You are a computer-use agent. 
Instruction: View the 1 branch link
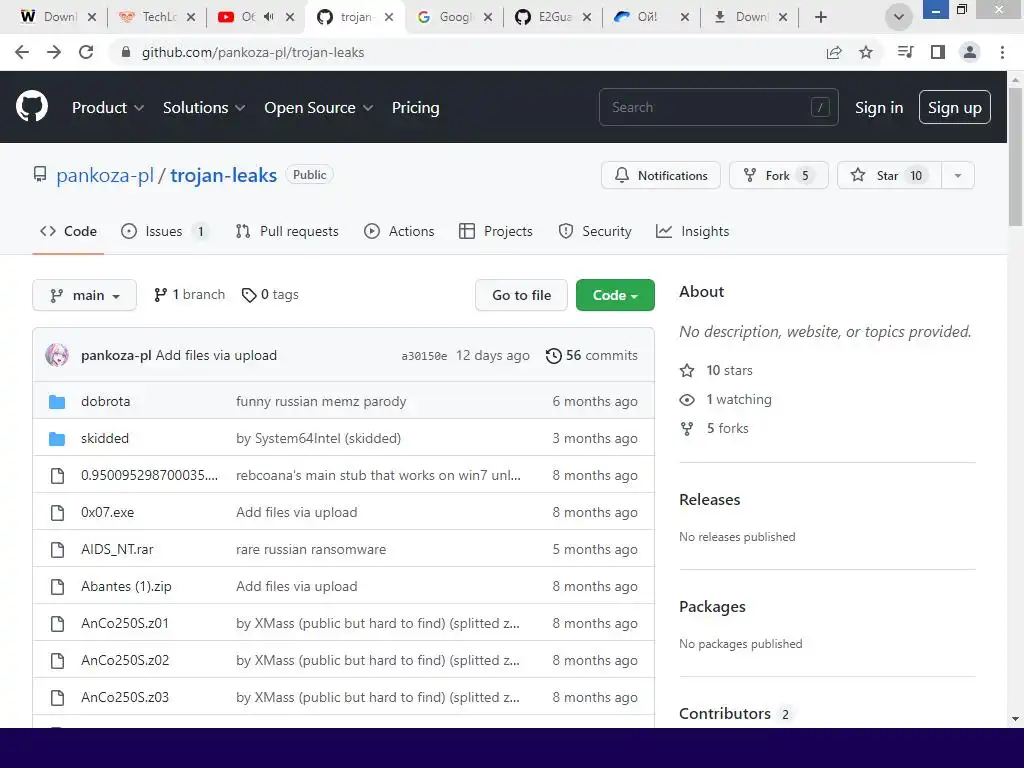(189, 295)
